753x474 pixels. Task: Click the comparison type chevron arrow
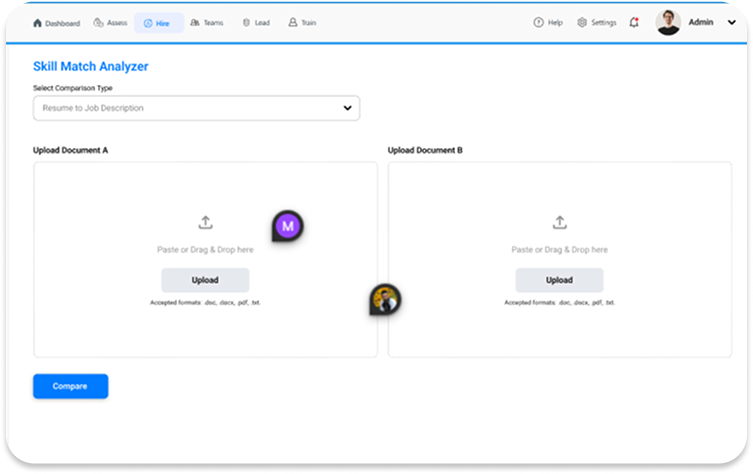coord(347,108)
